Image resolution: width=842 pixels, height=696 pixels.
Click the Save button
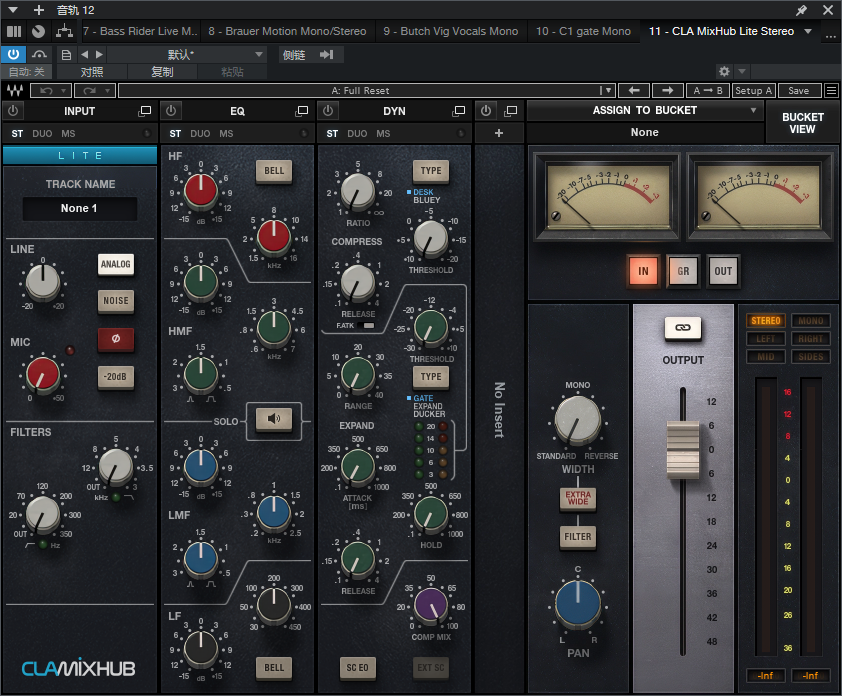tap(799, 91)
